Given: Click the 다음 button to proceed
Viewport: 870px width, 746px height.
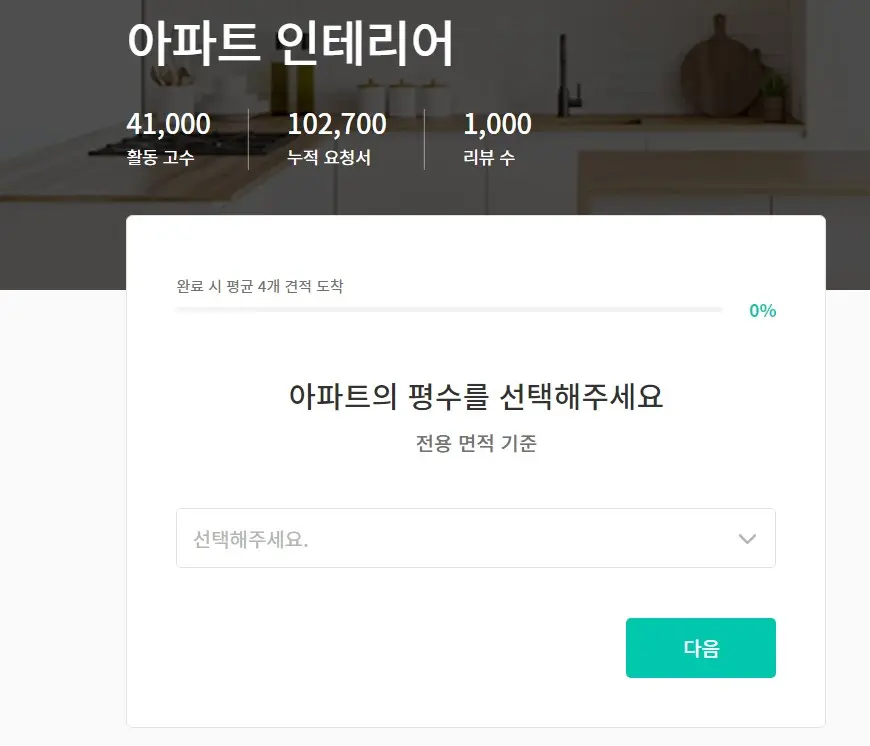Looking at the screenshot, I should 700,648.
